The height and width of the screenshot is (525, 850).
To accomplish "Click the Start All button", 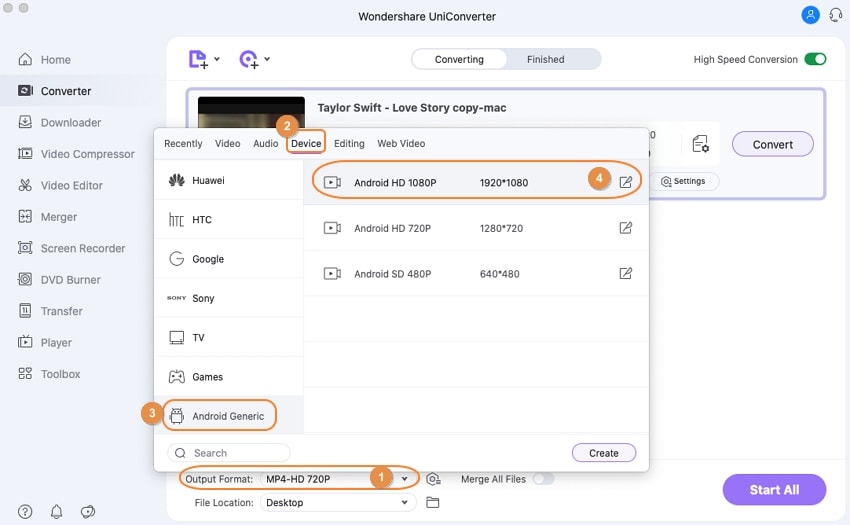I will coord(774,490).
